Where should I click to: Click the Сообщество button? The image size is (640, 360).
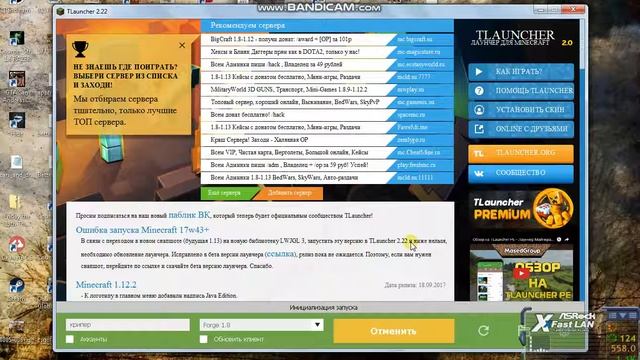pyautogui.click(x=521, y=173)
